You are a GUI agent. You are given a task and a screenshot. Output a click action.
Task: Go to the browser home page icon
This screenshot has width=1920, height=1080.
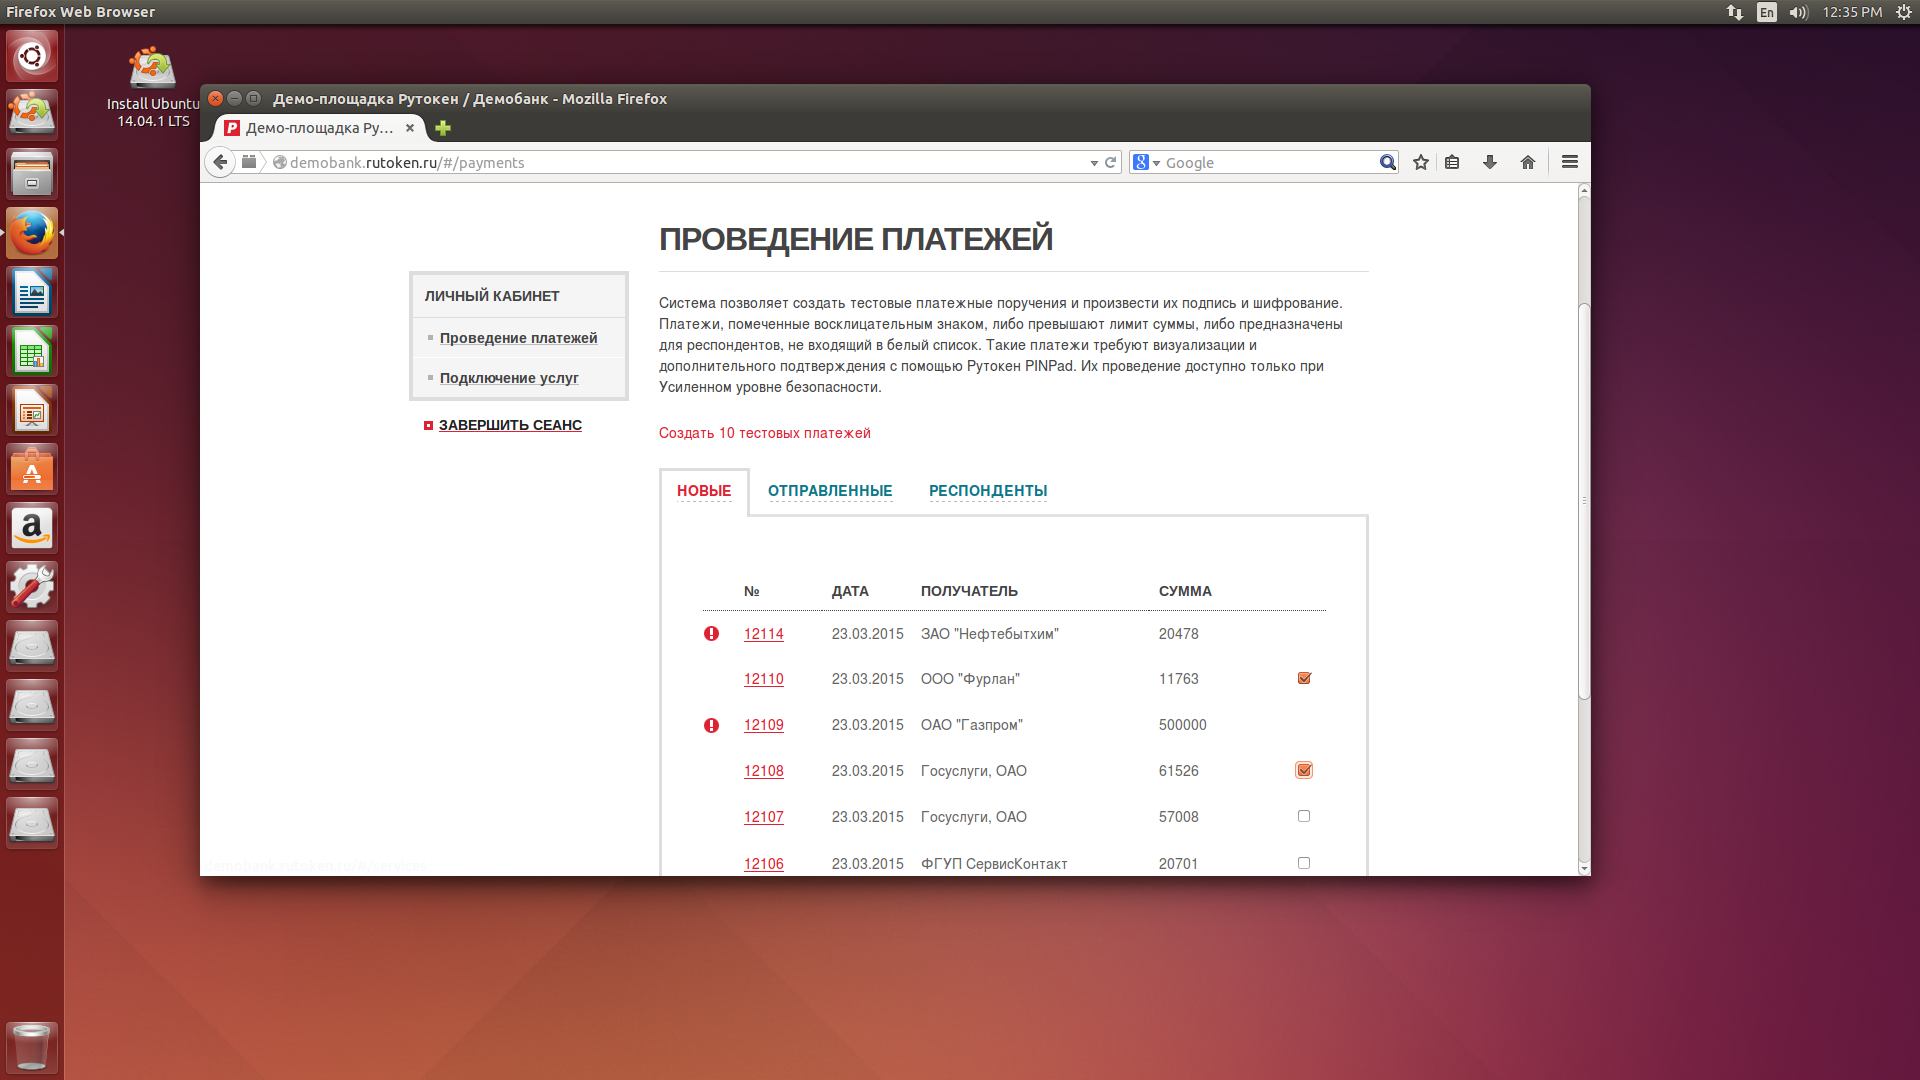pos(1527,162)
